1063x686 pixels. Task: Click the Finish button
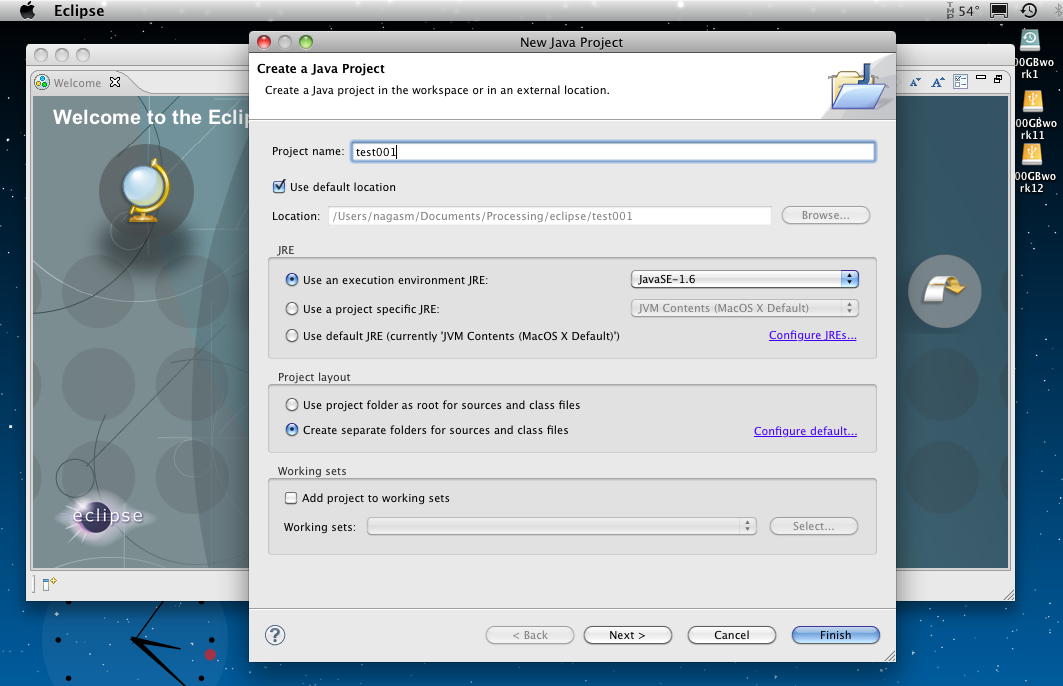click(835, 635)
